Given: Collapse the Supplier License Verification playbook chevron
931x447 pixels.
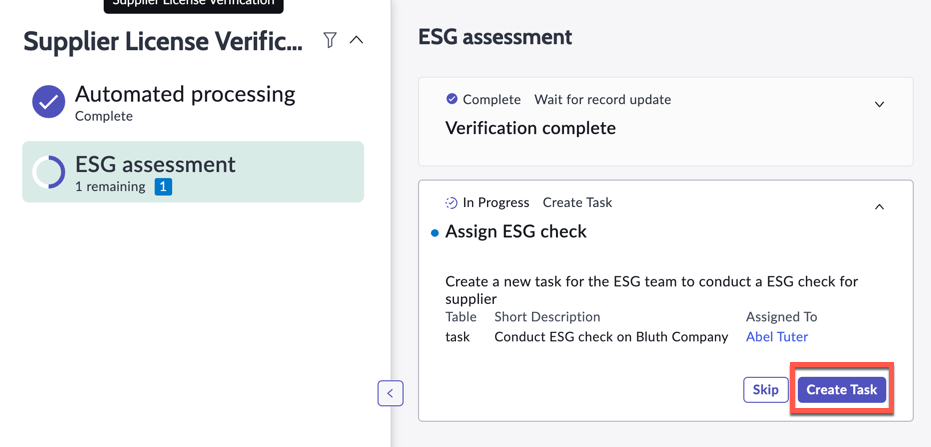Looking at the screenshot, I should (x=357, y=40).
